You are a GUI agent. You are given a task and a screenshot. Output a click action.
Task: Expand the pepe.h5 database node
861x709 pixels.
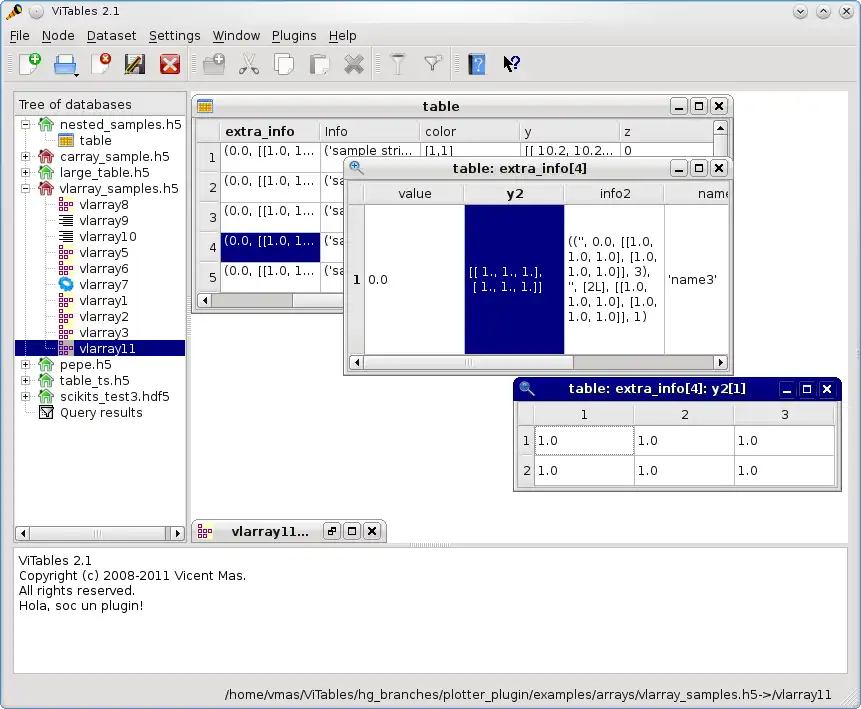point(26,365)
